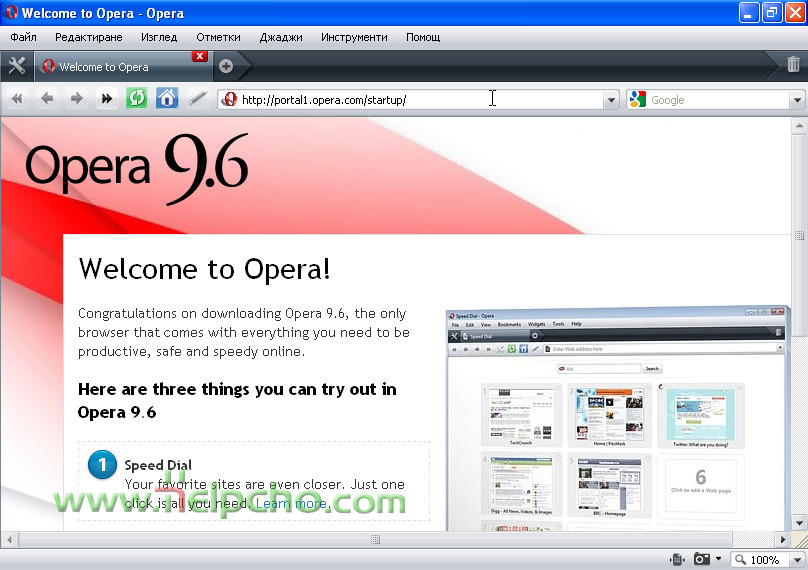Click into the Google search field
808x570 pixels.
(x=718, y=100)
